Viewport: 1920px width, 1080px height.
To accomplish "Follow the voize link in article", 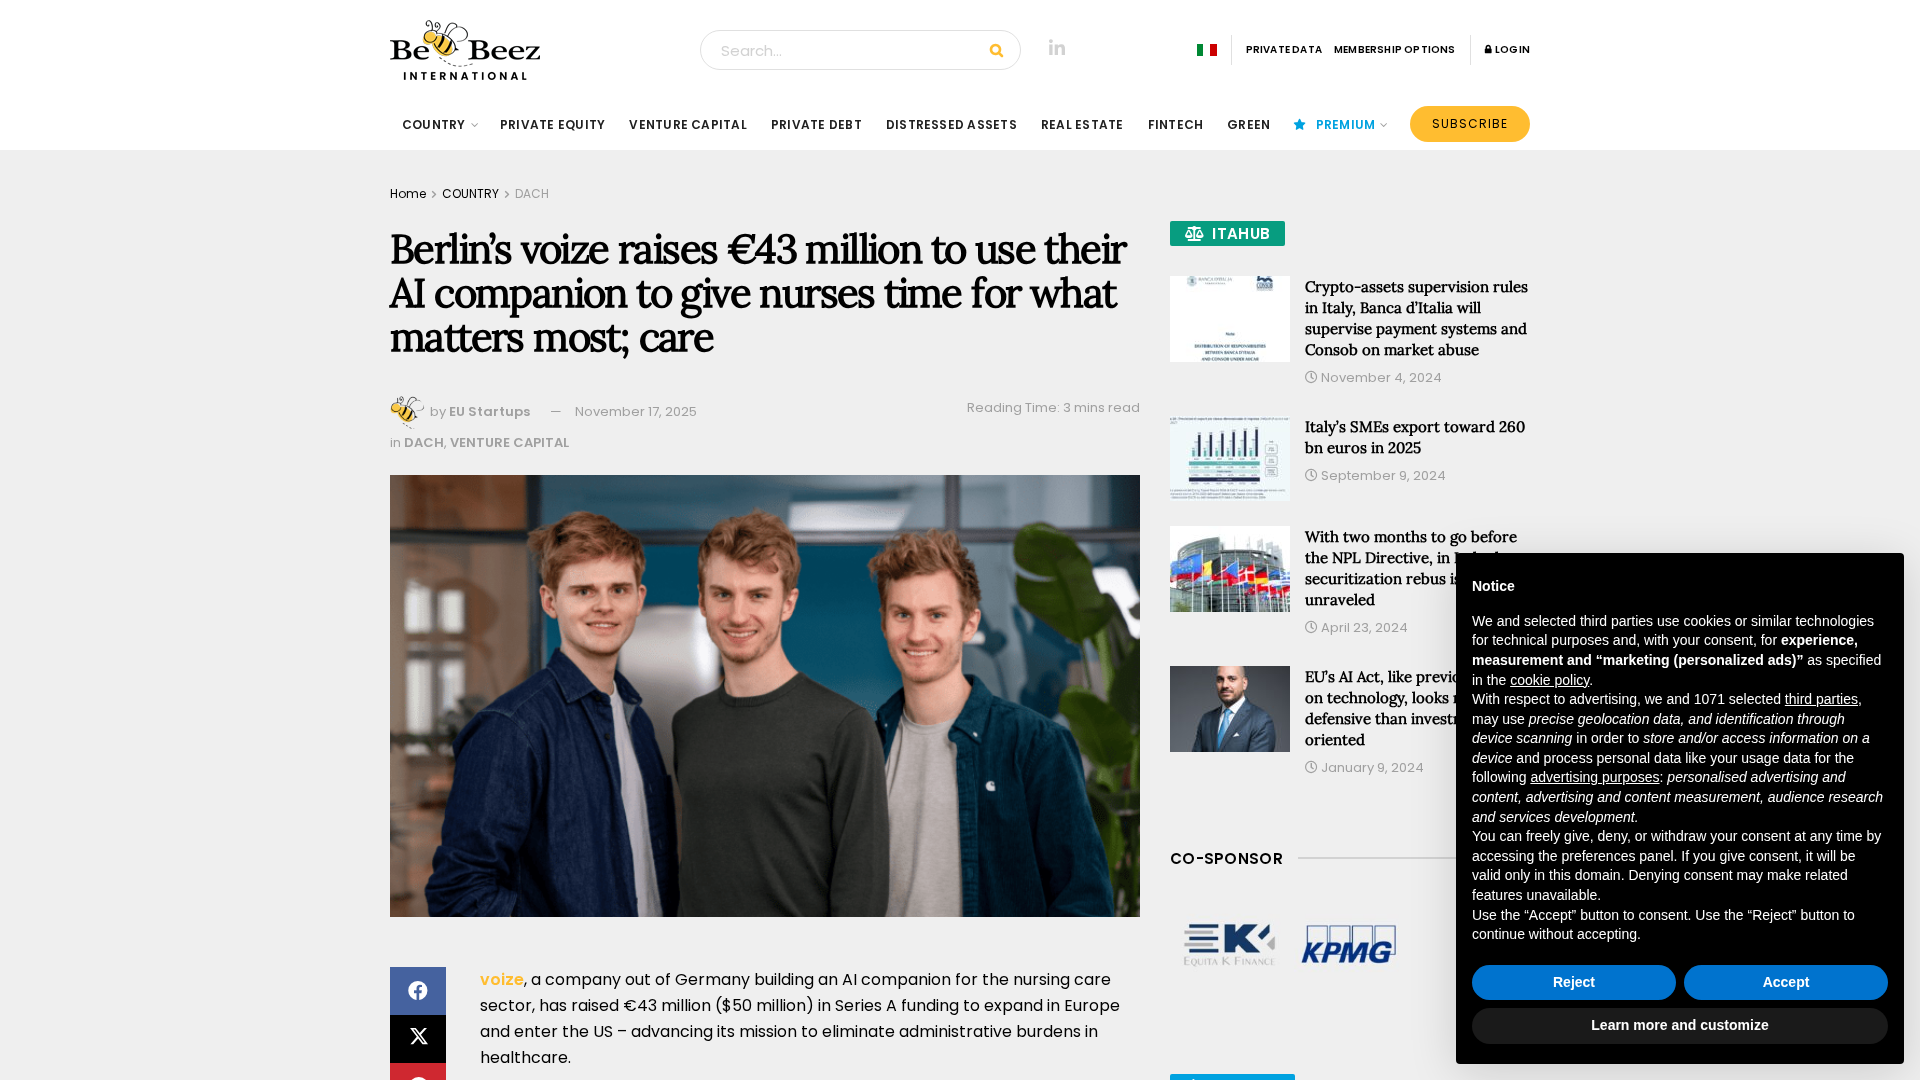I will coord(501,980).
